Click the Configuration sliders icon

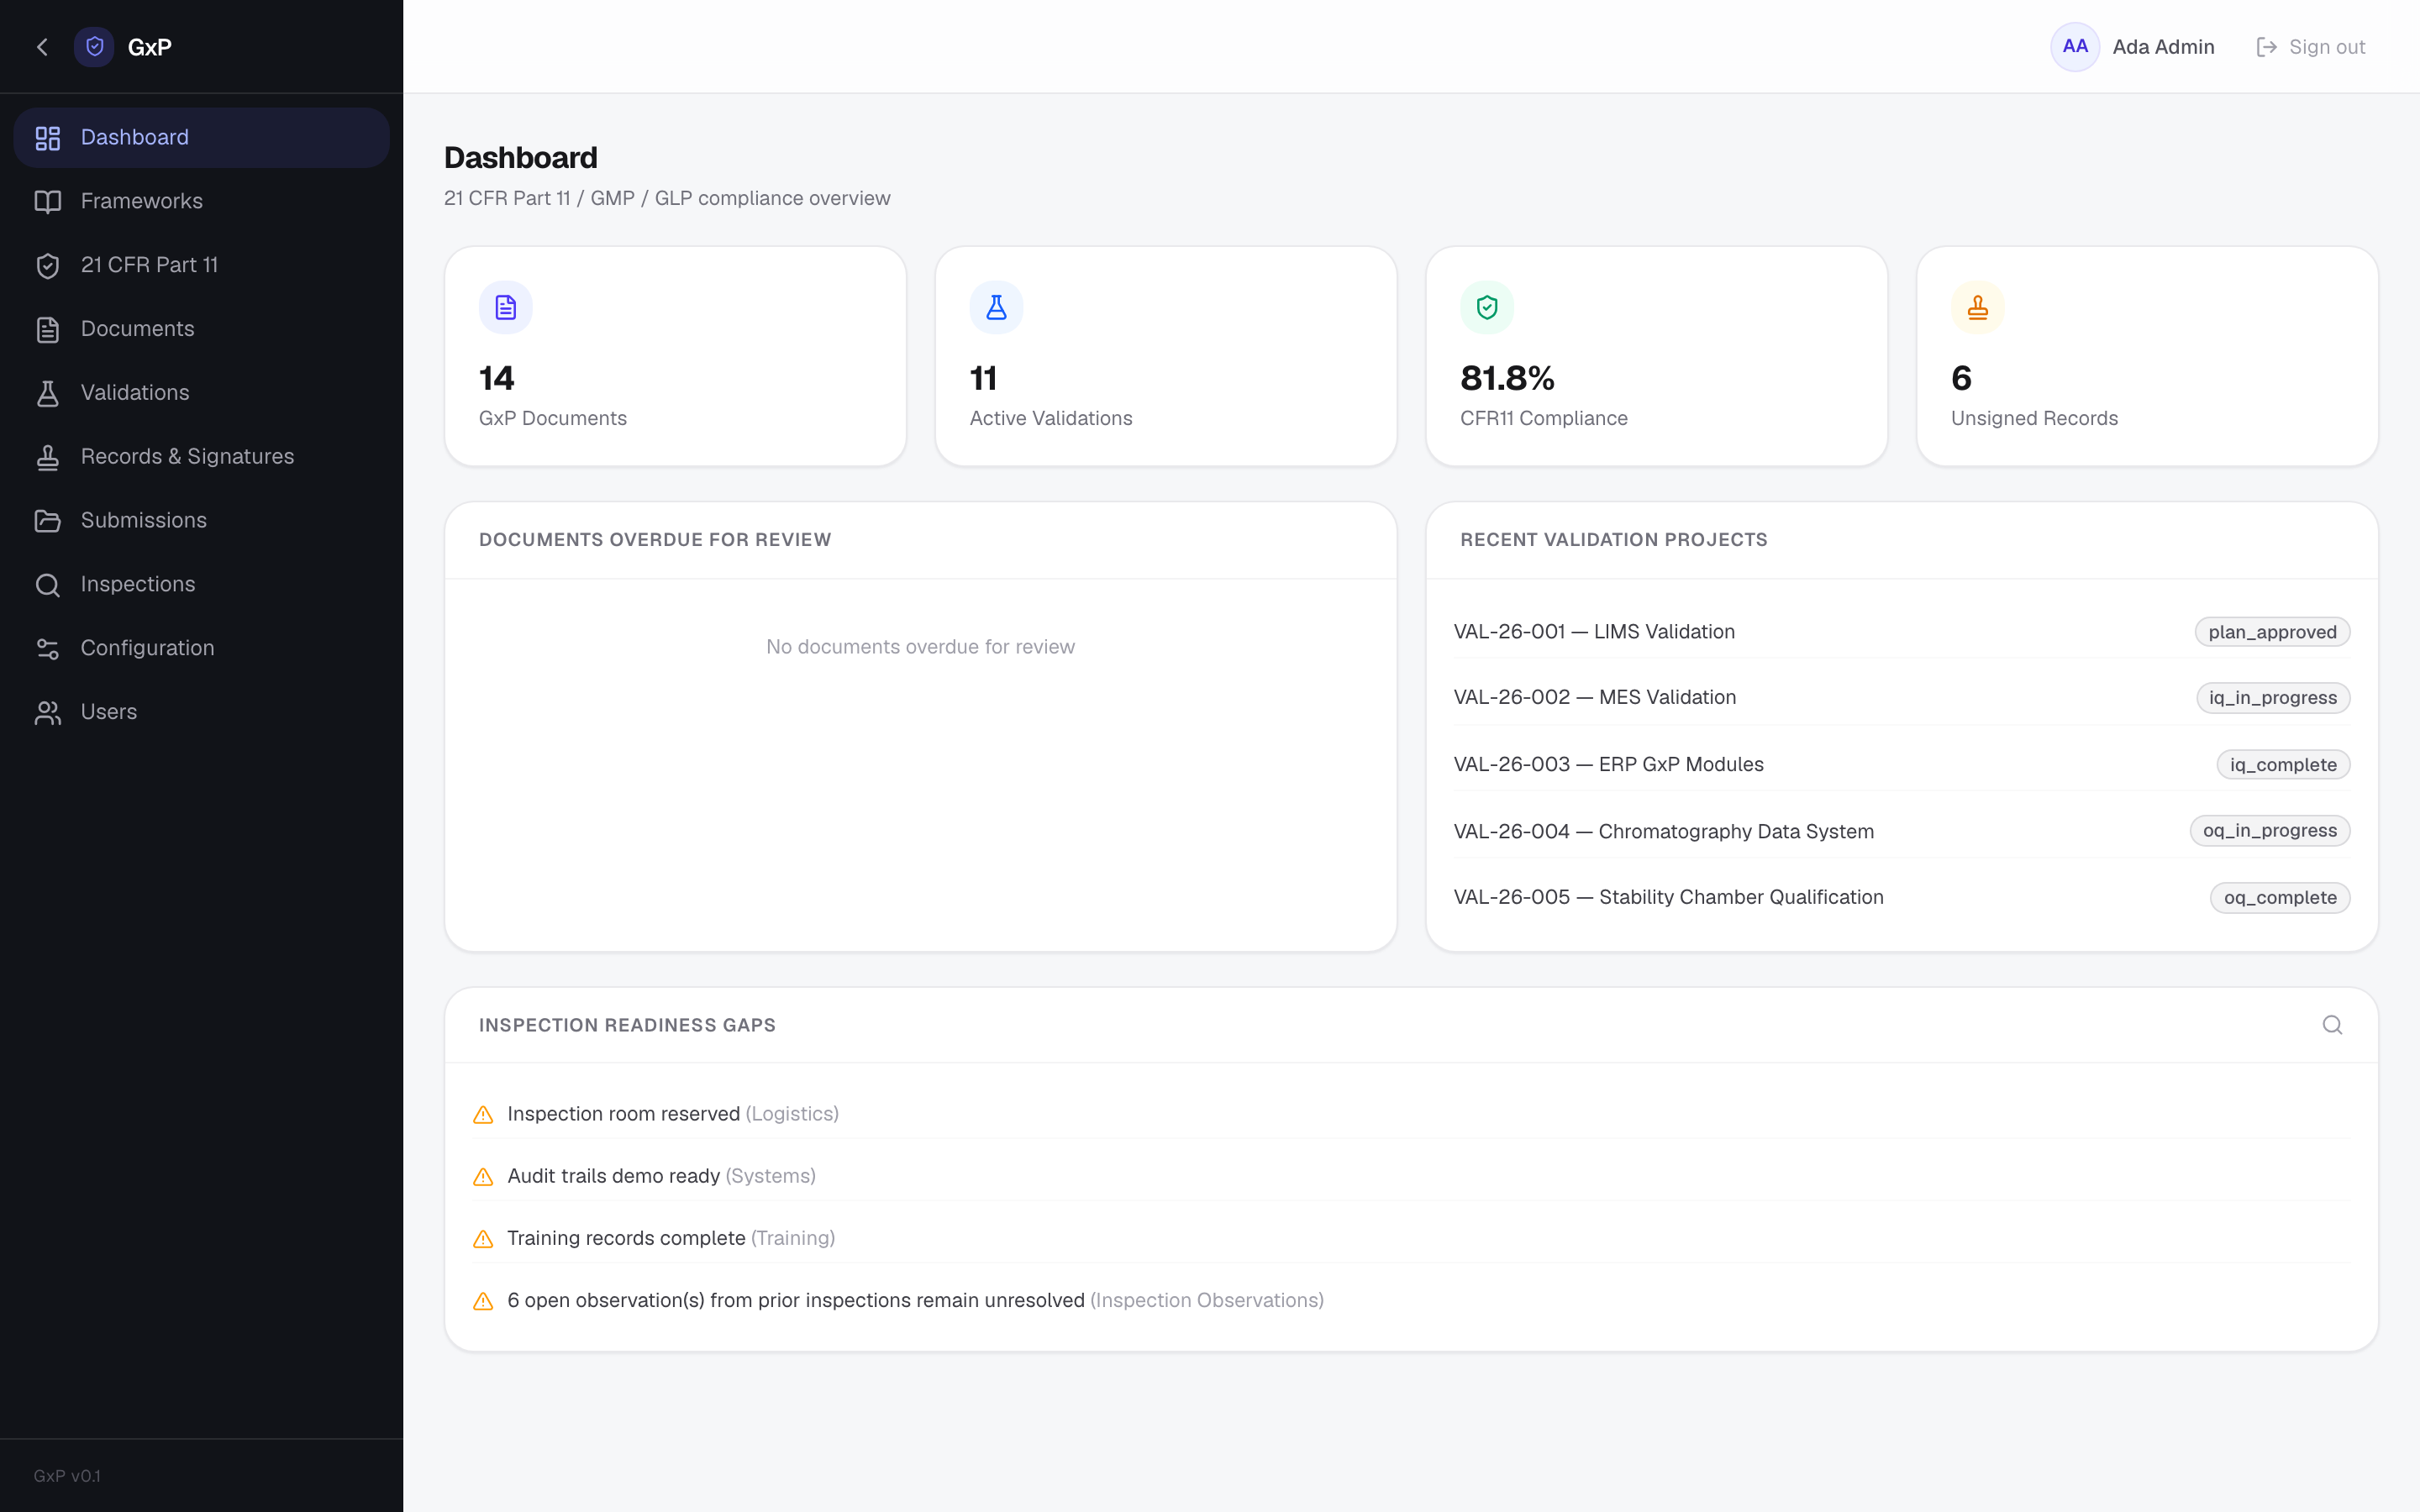click(48, 649)
